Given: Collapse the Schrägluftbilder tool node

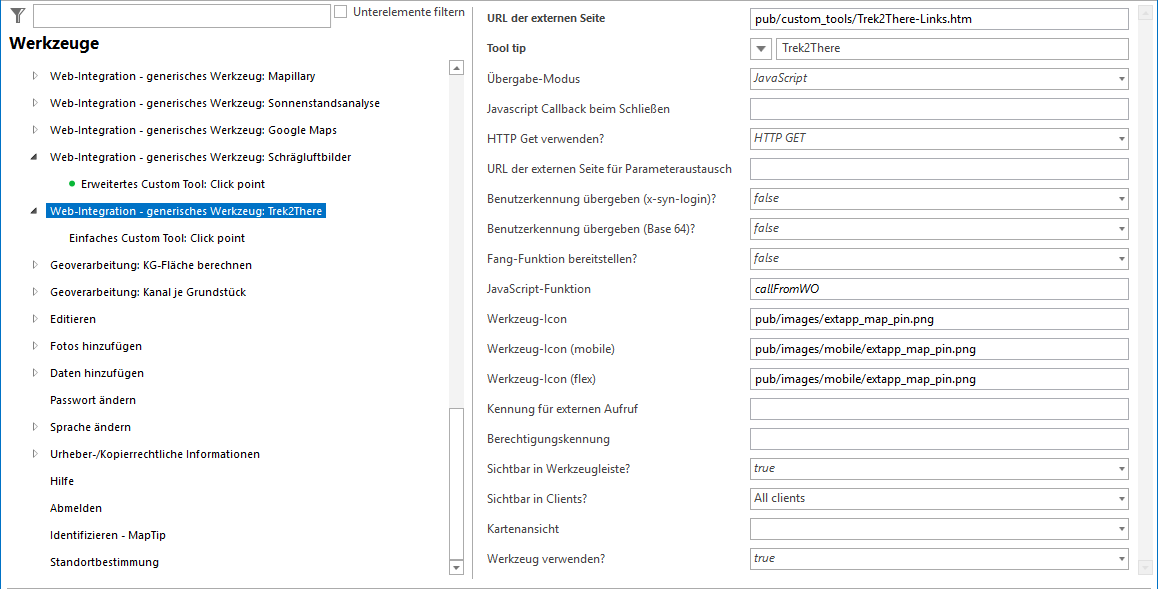Looking at the screenshot, I should pyautogui.click(x=35, y=157).
